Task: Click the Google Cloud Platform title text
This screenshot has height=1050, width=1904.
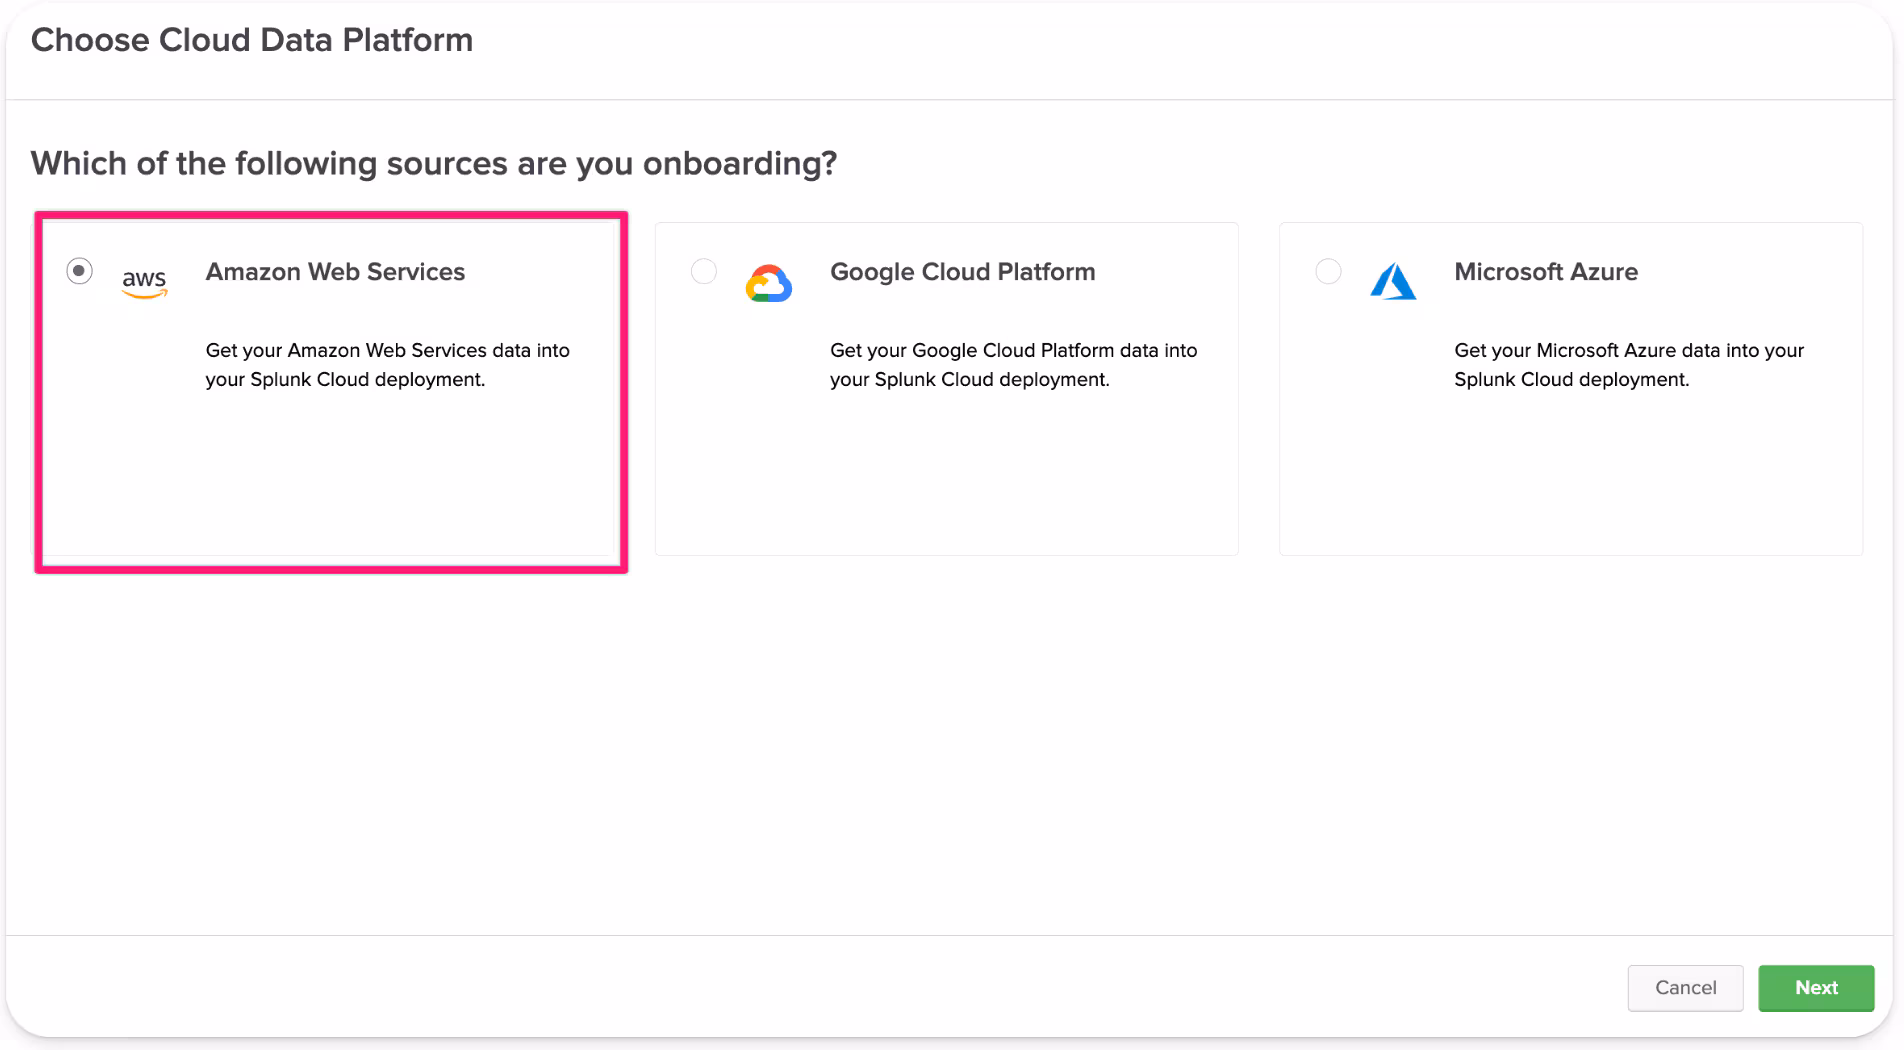Action: (x=962, y=272)
